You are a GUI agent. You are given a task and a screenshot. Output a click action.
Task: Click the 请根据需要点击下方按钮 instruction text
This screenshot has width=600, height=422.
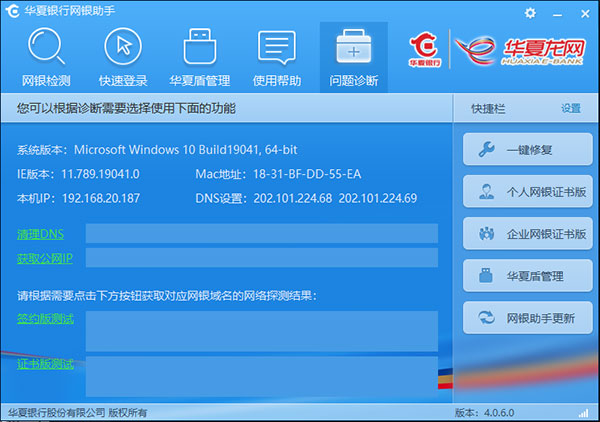(x=167, y=295)
